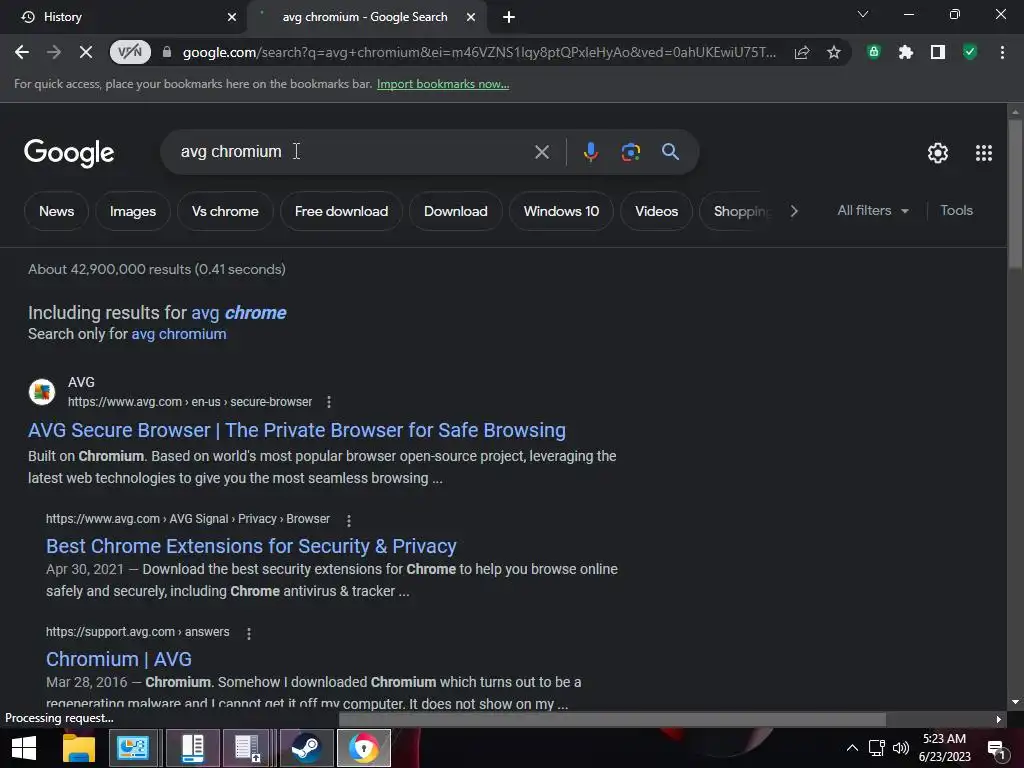Open Google quick settings gear

[x=938, y=153]
